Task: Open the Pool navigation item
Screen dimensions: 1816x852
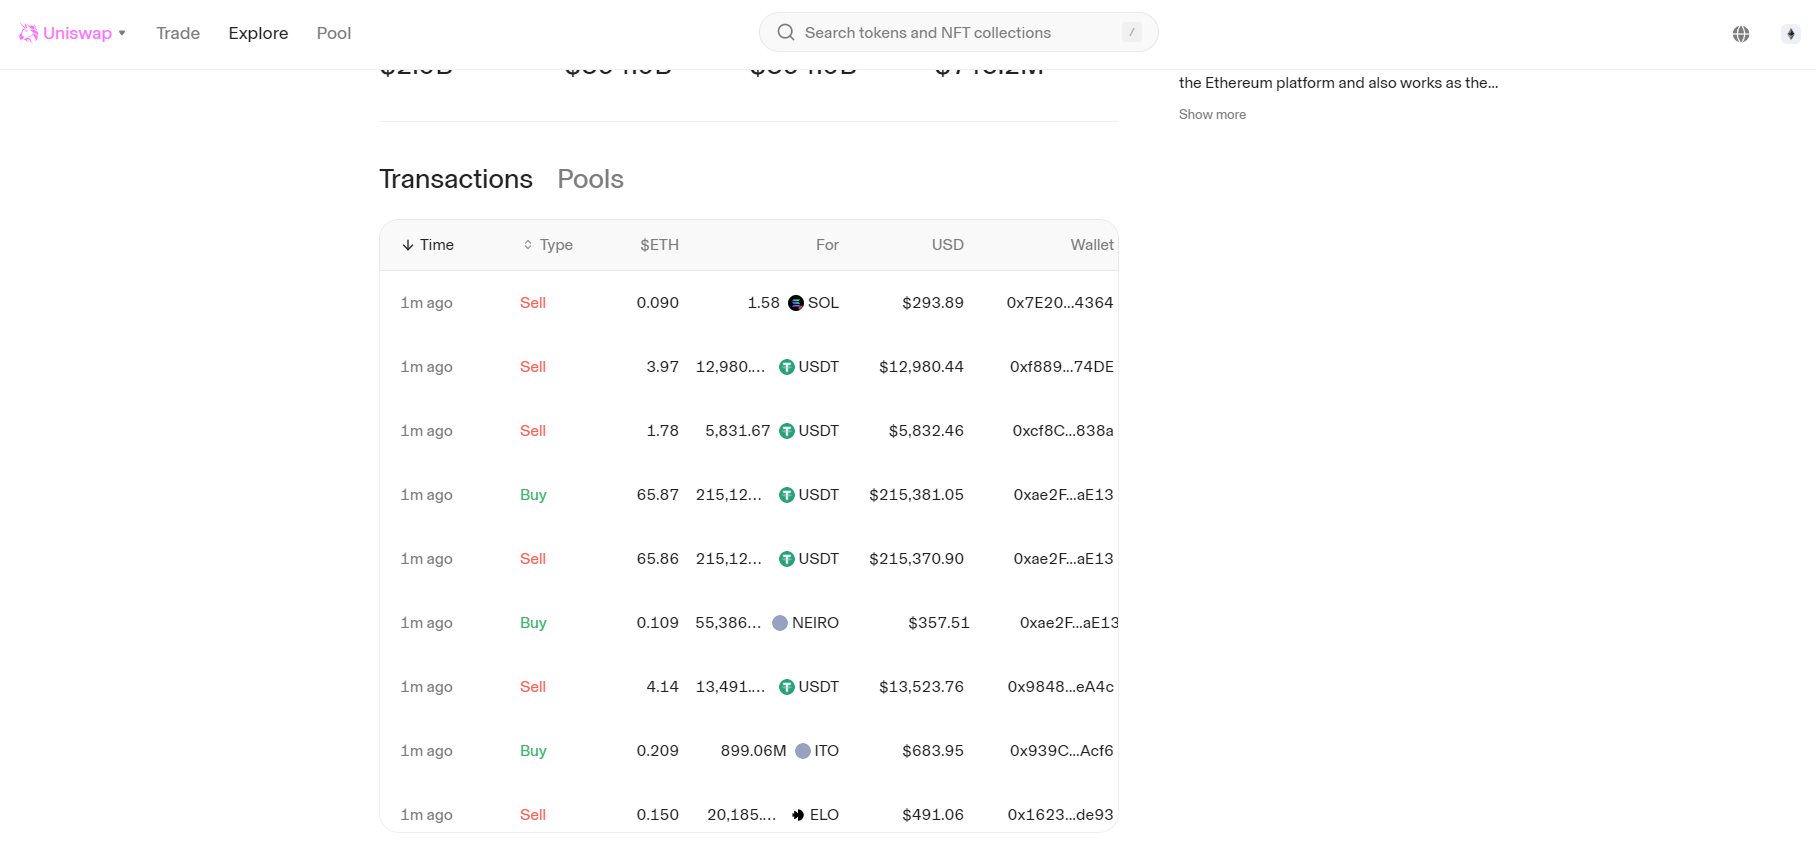Action: point(334,33)
